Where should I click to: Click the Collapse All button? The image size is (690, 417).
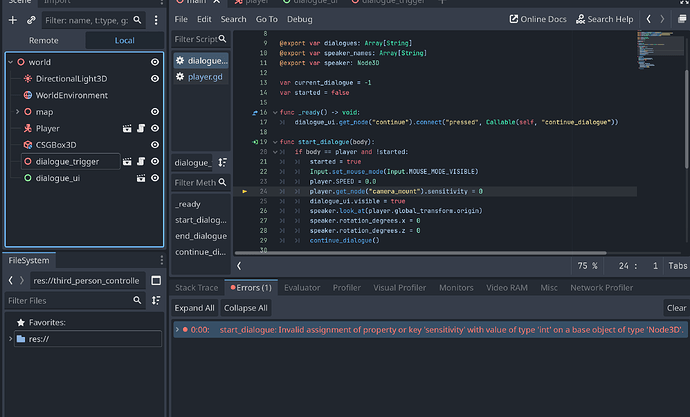click(245, 308)
